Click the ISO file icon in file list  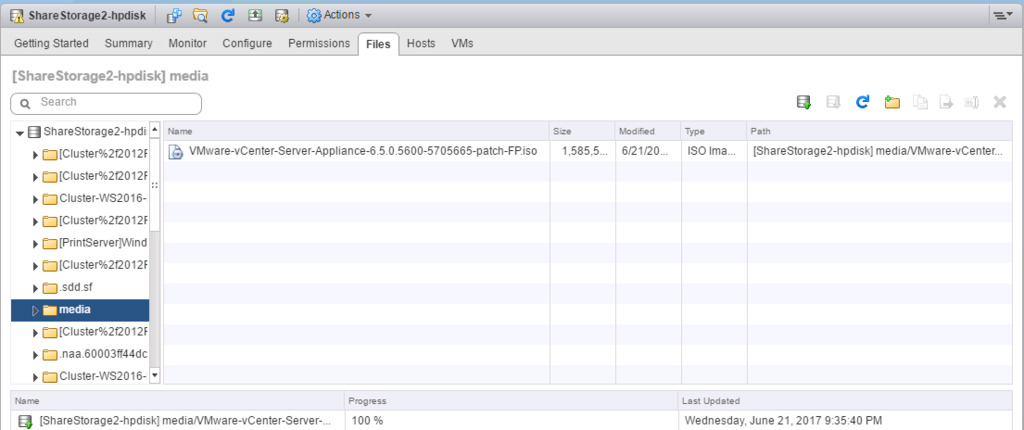click(x=176, y=152)
